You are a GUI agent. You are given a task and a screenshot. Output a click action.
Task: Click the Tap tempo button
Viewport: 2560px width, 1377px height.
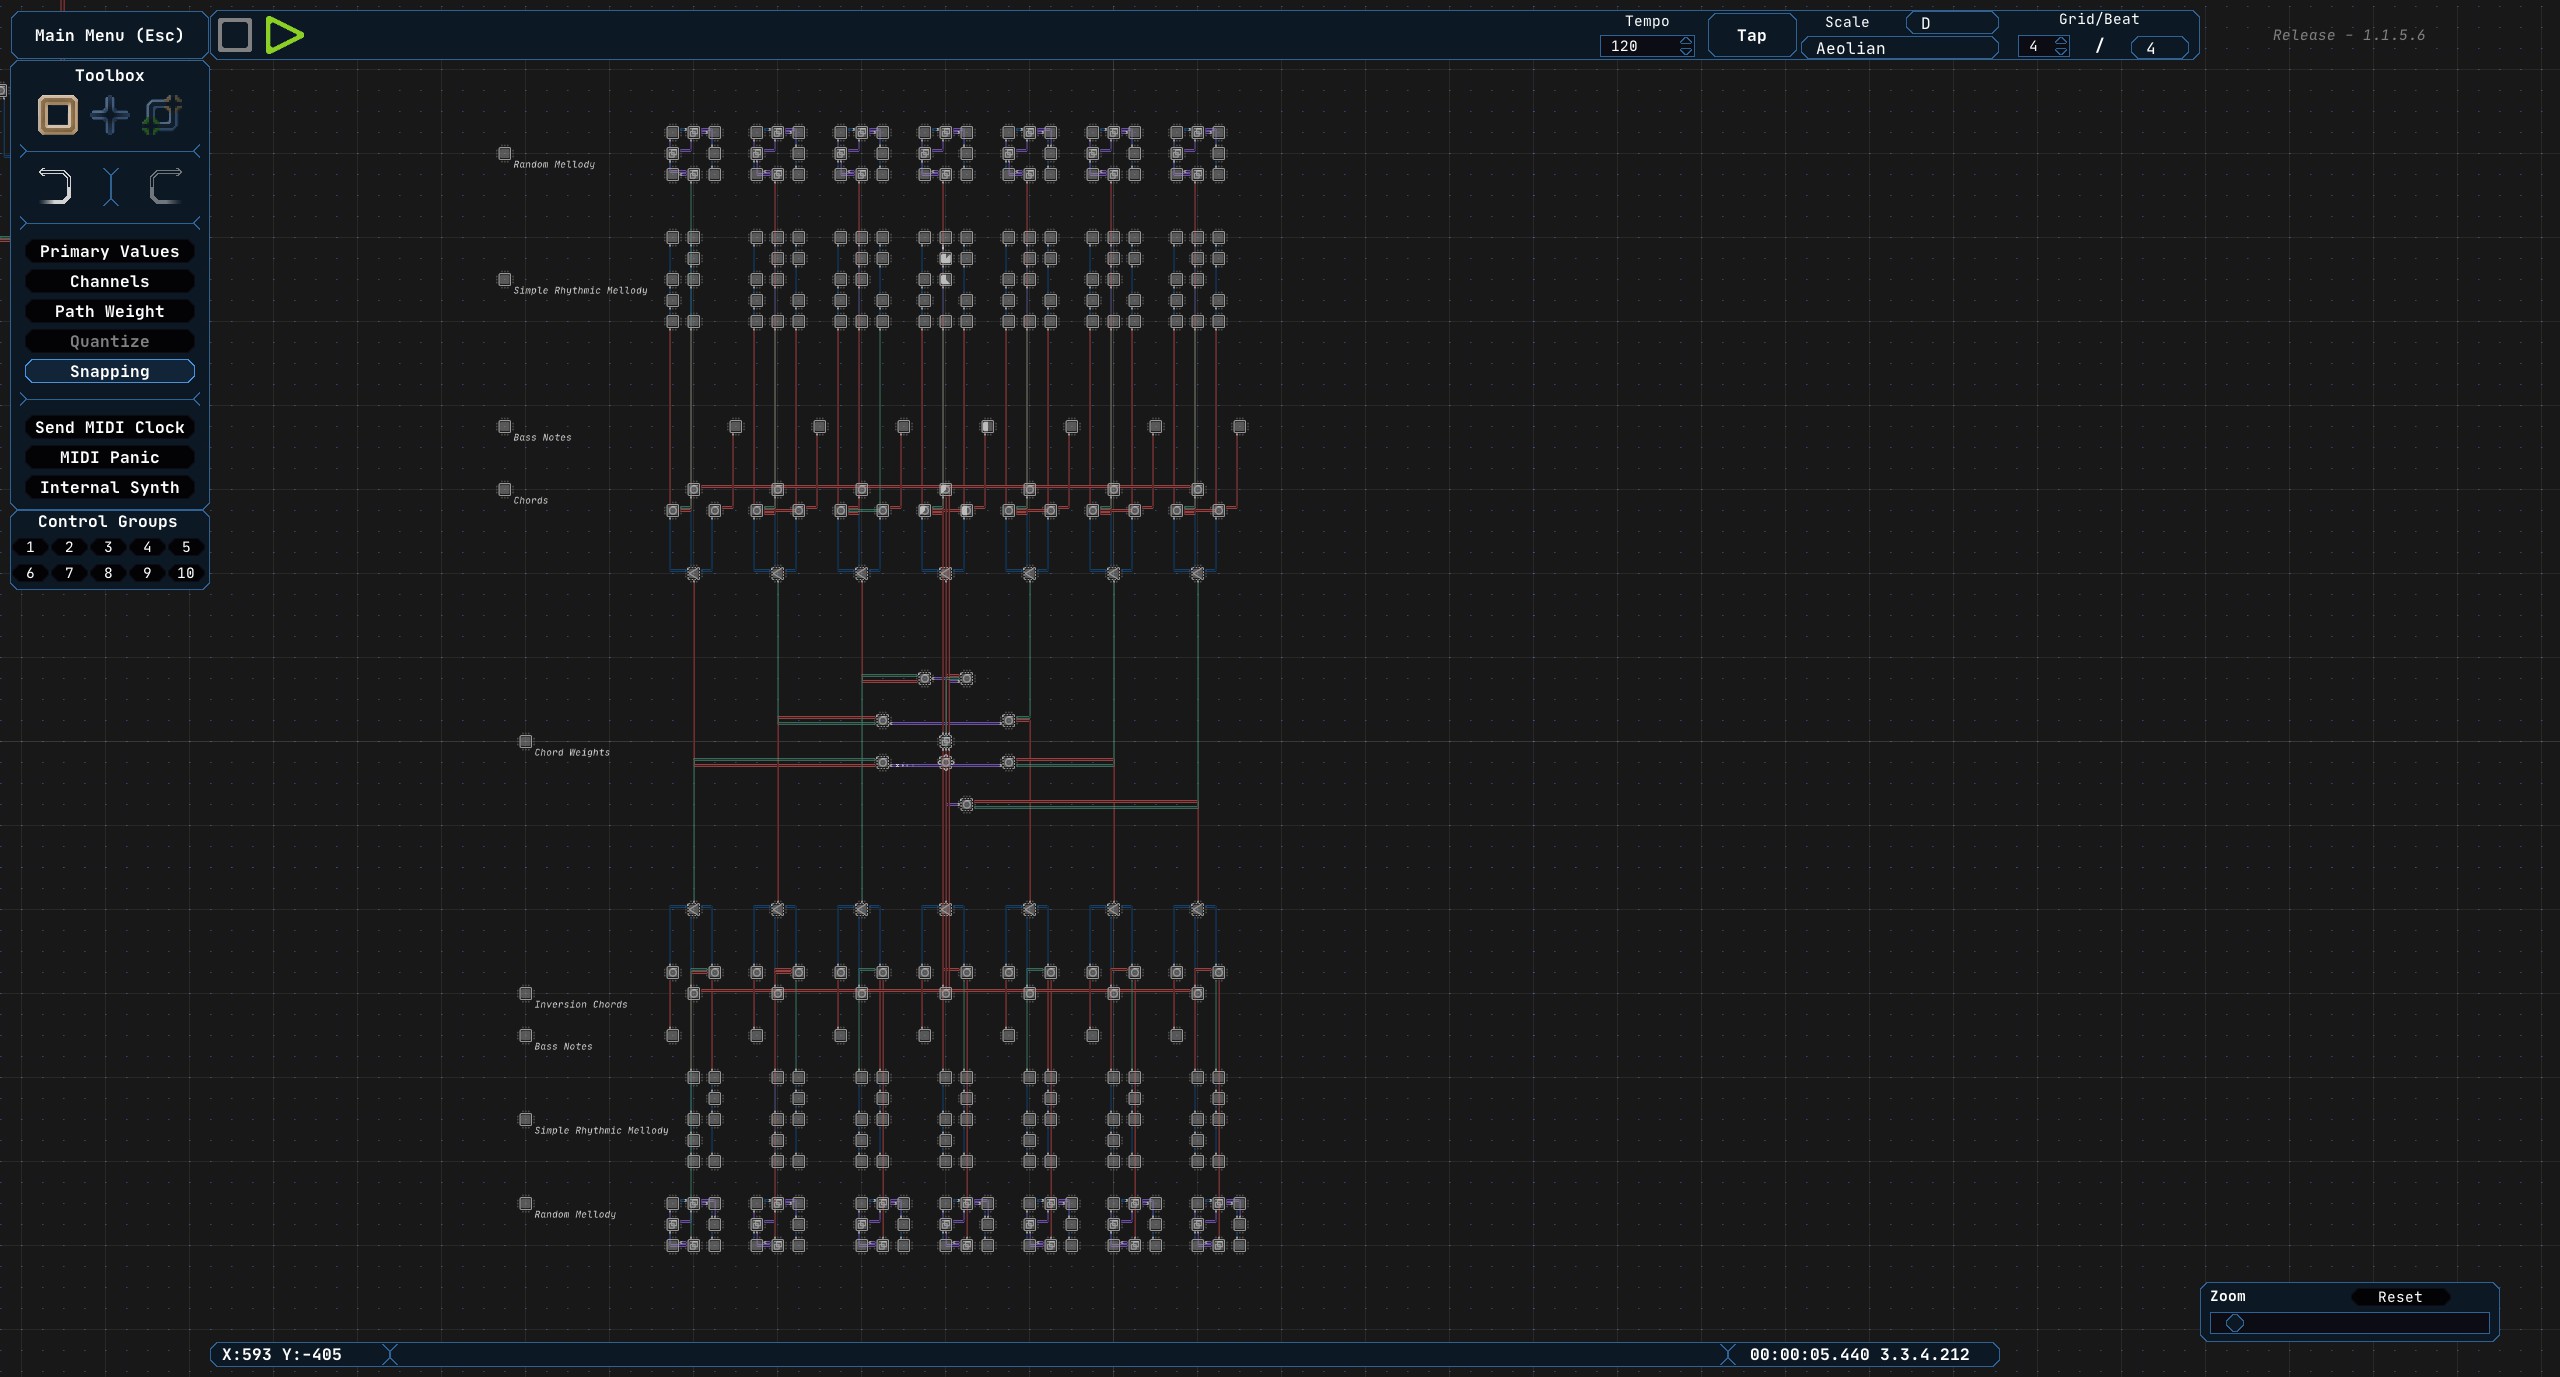pos(1751,36)
